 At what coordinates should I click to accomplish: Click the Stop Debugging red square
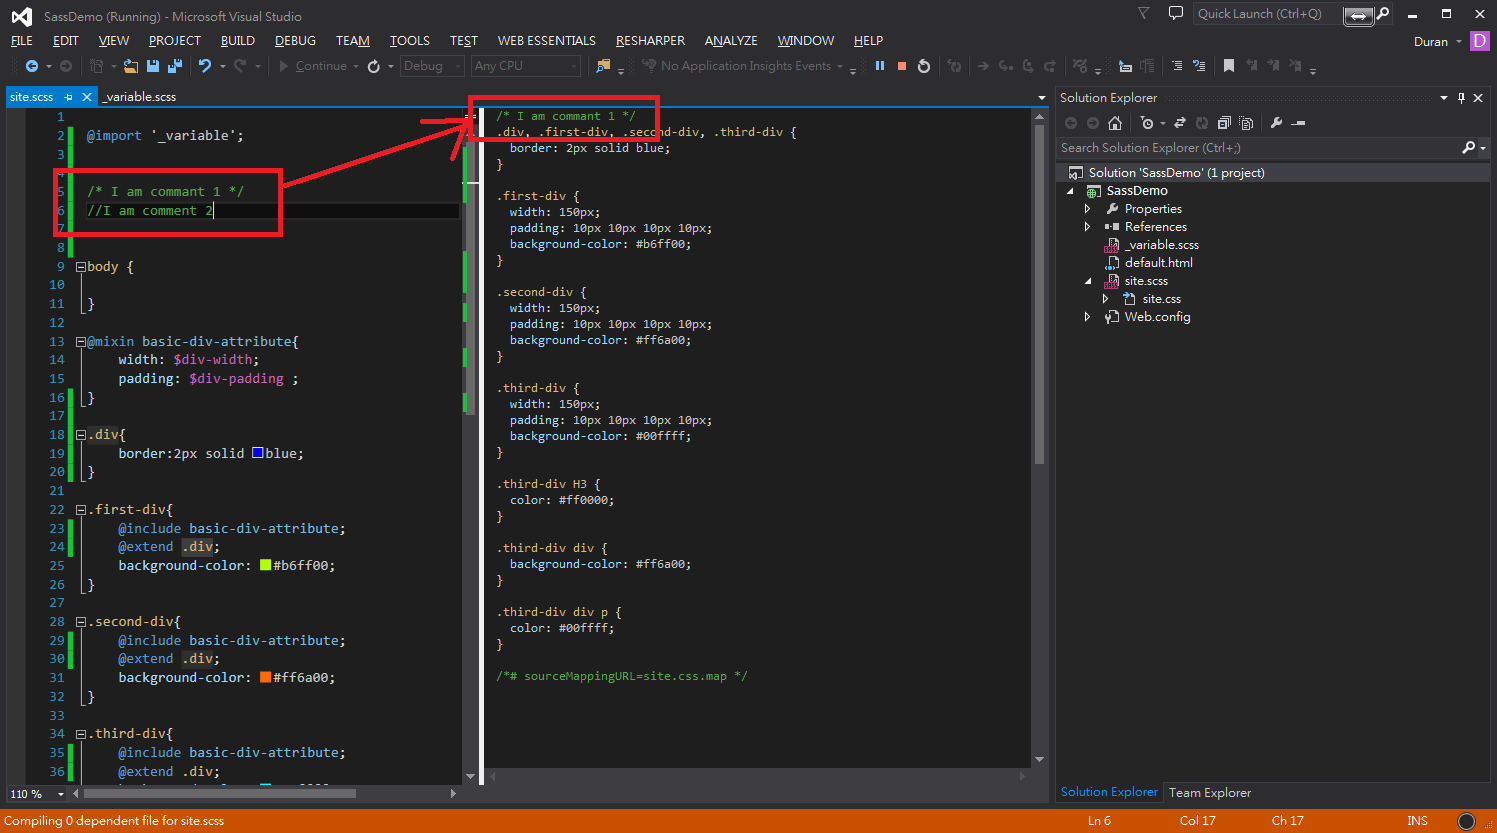pos(901,66)
